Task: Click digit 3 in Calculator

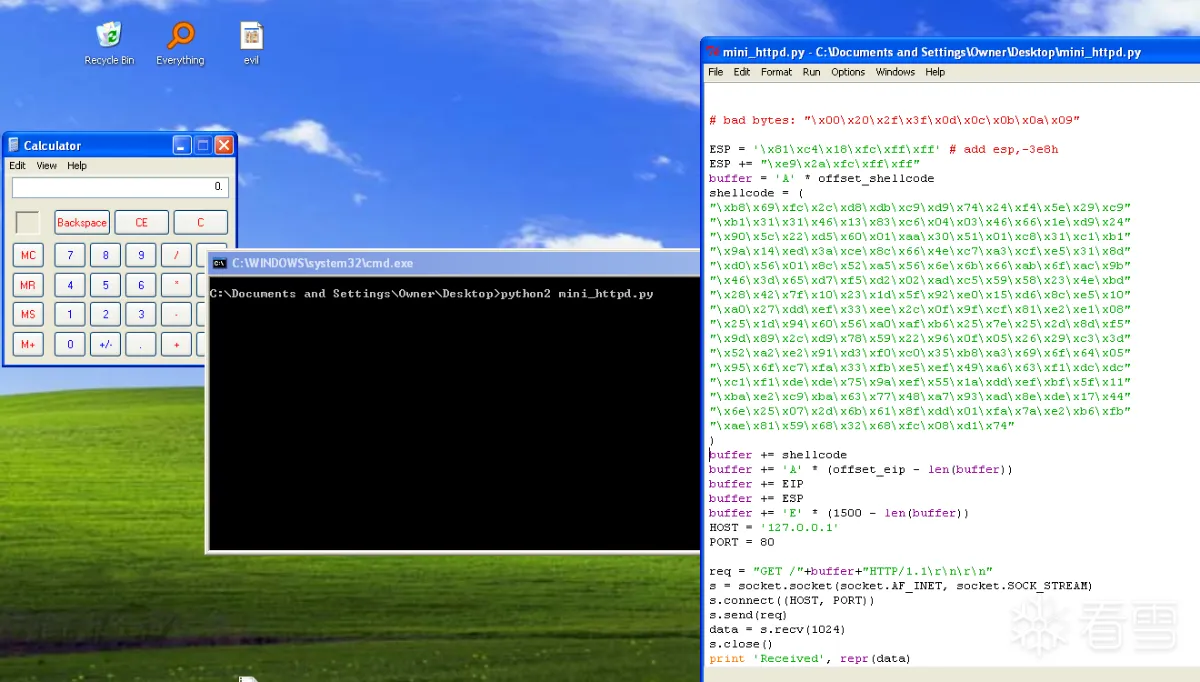Action: [x=141, y=315]
